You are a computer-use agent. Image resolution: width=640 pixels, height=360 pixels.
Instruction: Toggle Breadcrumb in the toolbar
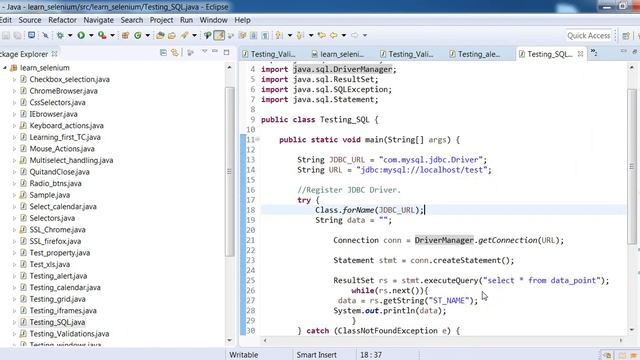[207, 36]
